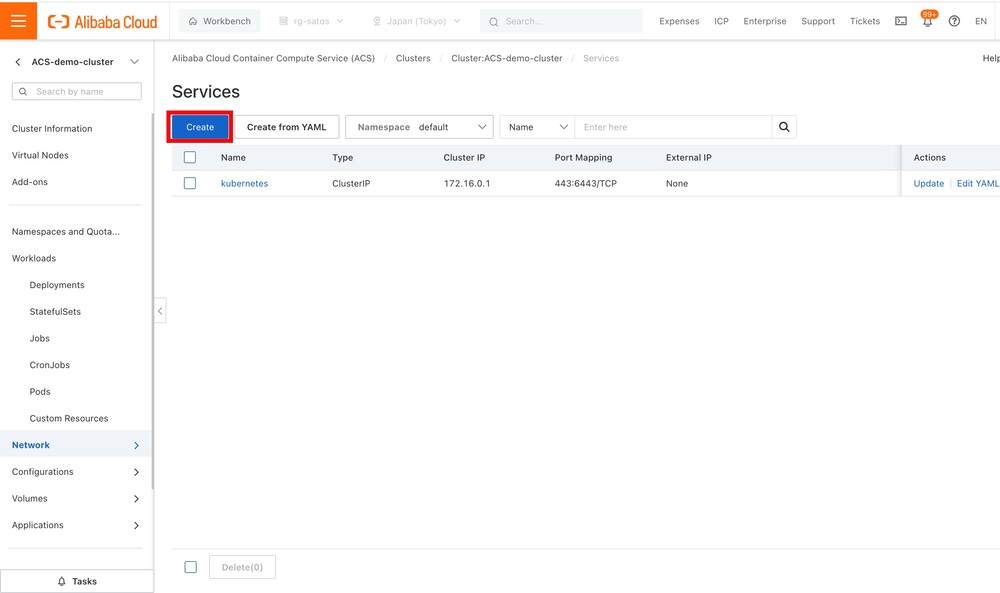This screenshot has height=593, width=1000.
Task: Open Deployments in the sidebar
Action: coord(57,285)
